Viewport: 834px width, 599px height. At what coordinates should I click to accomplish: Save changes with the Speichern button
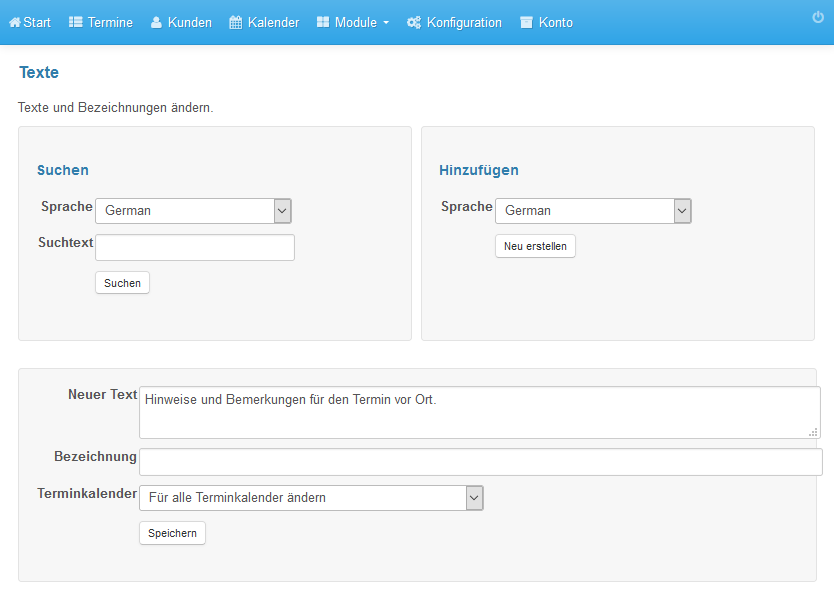tap(172, 533)
